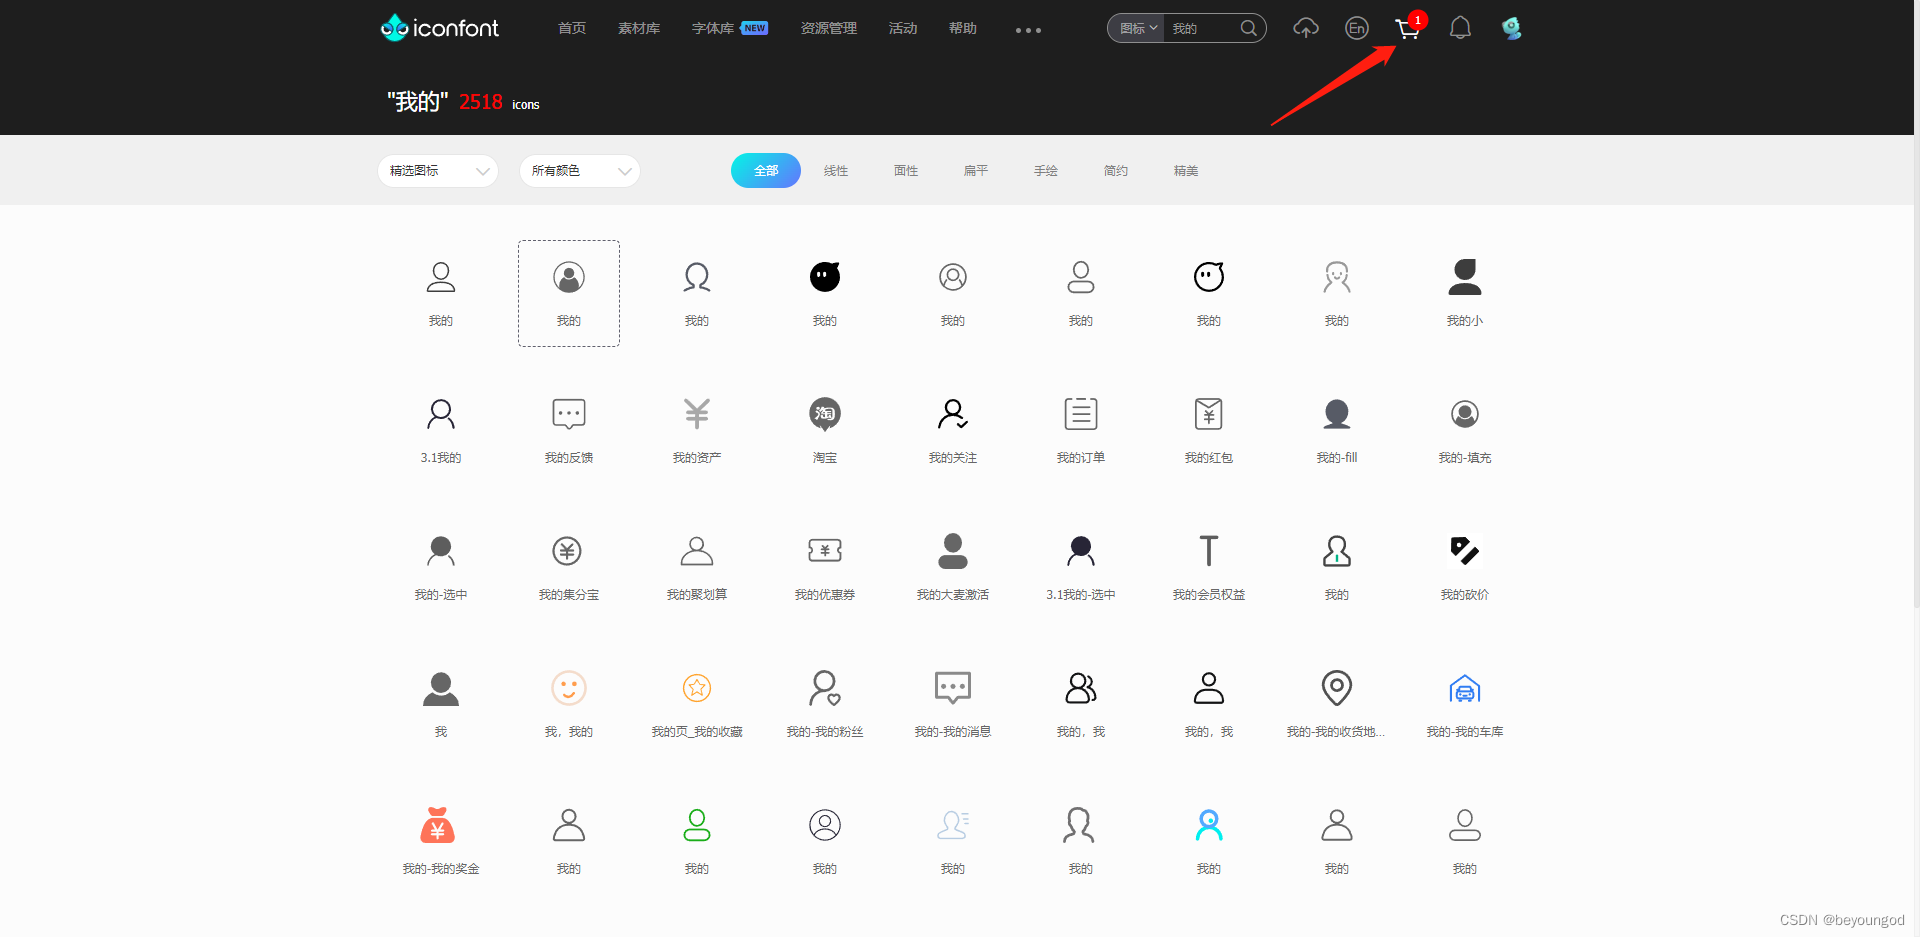Select the 我的聚划算 icon
The width and height of the screenshot is (1920, 937).
tap(697, 551)
